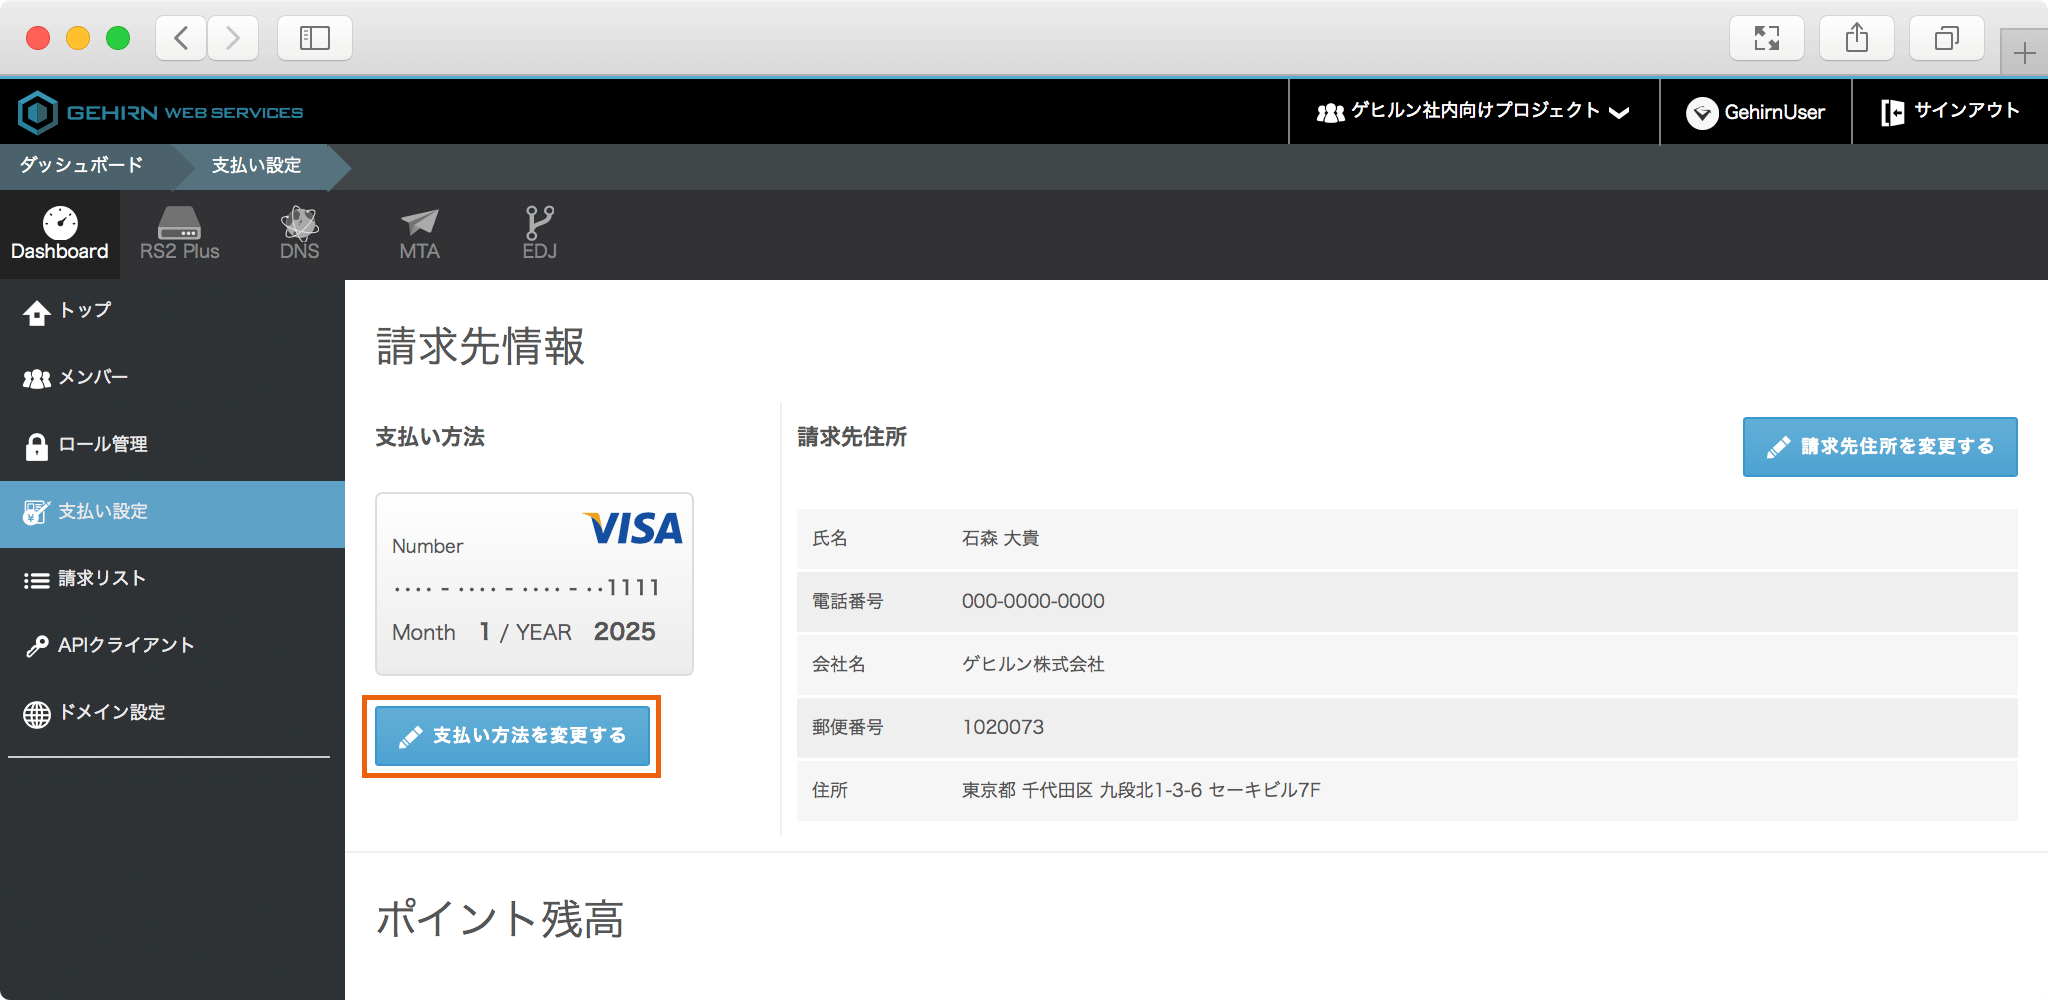Switch to the EDJ branch icon
Image resolution: width=2048 pixels, height=1000 pixels.
tap(539, 234)
